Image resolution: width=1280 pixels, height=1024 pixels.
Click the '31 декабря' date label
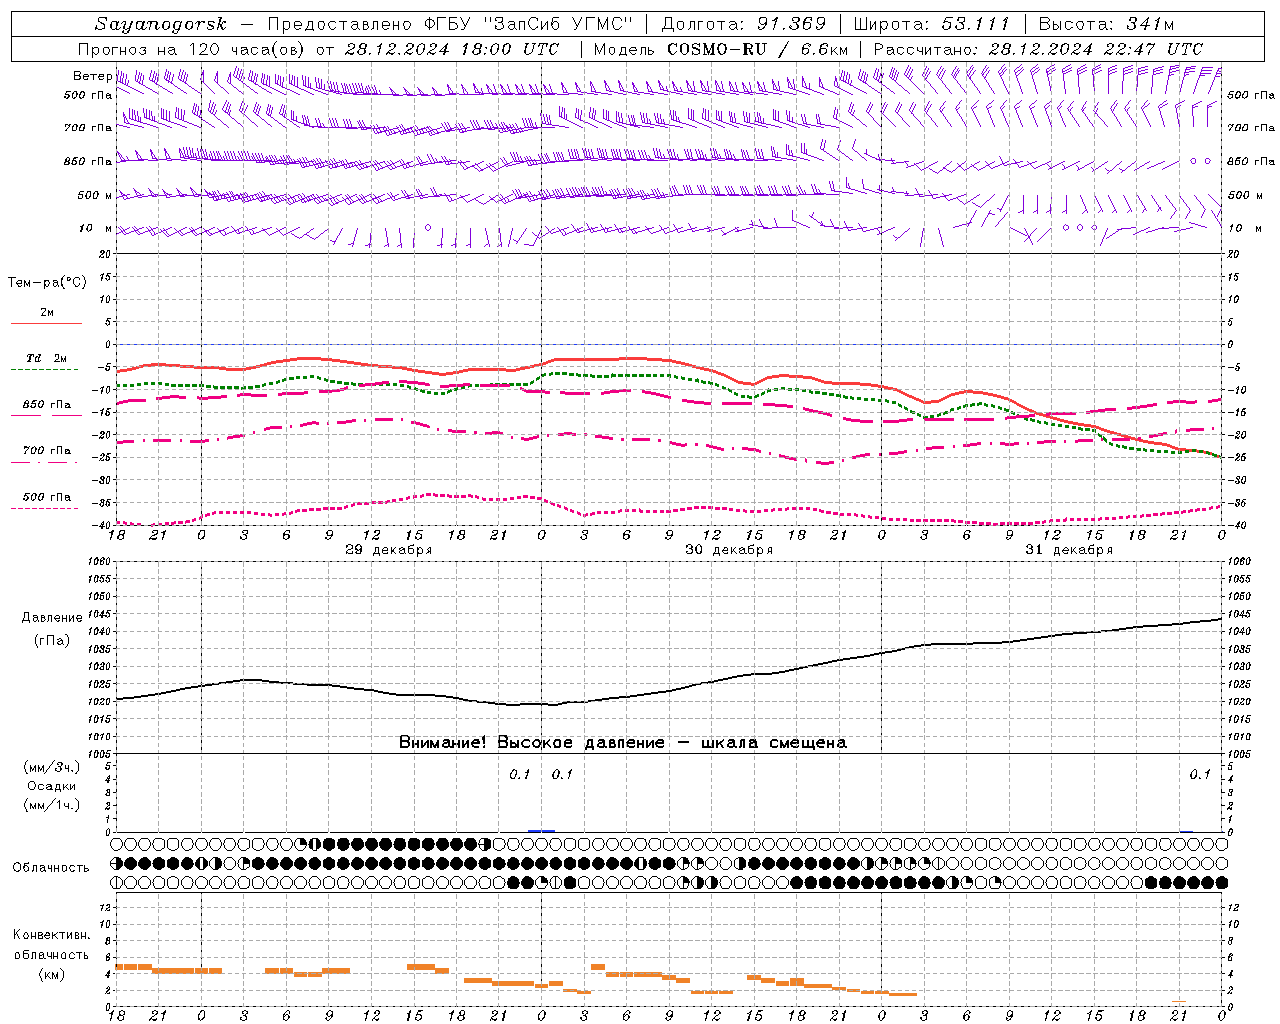(1069, 550)
